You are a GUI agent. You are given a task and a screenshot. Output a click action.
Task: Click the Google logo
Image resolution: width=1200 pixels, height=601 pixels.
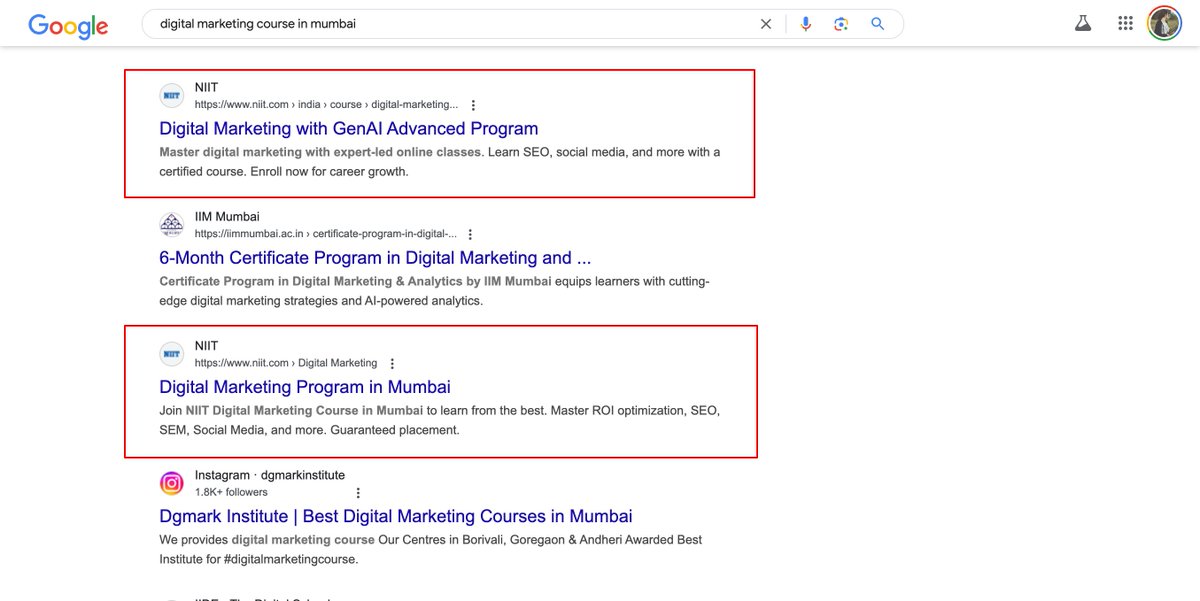point(68,25)
